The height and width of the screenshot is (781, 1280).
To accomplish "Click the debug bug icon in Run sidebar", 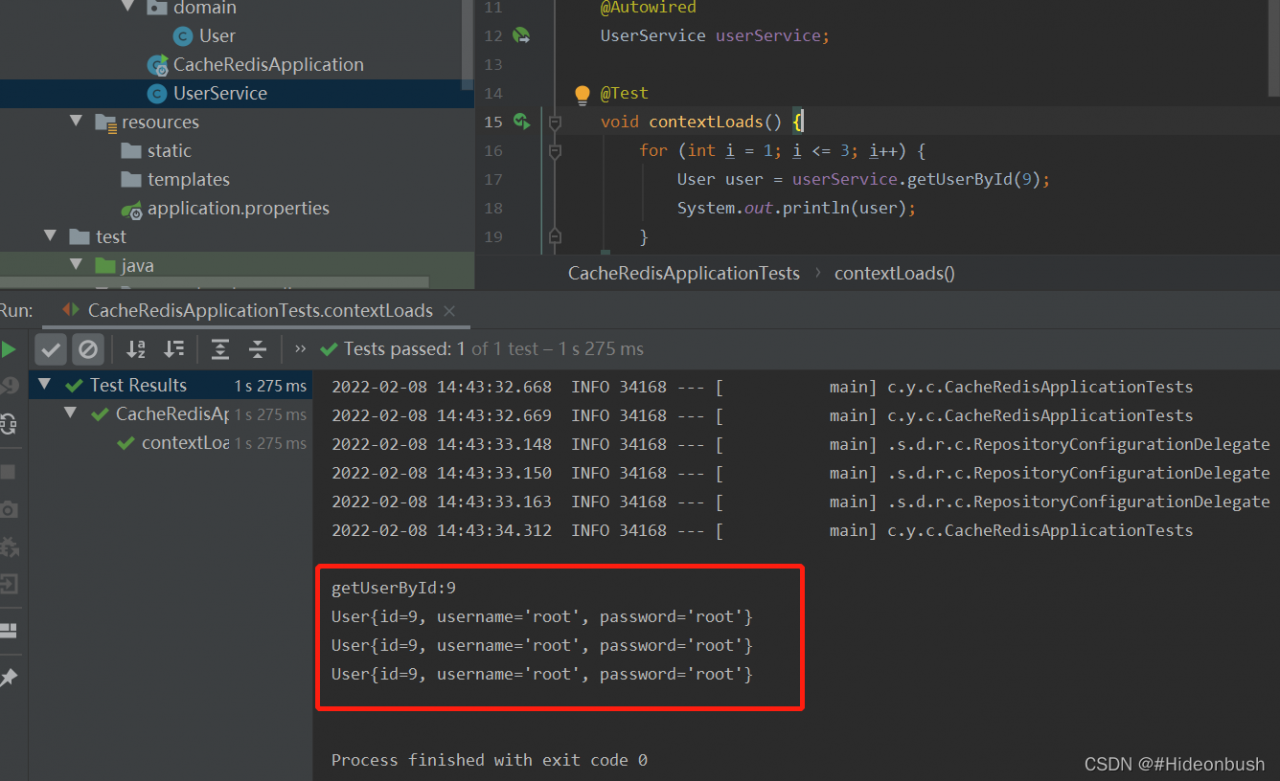I will (8, 547).
